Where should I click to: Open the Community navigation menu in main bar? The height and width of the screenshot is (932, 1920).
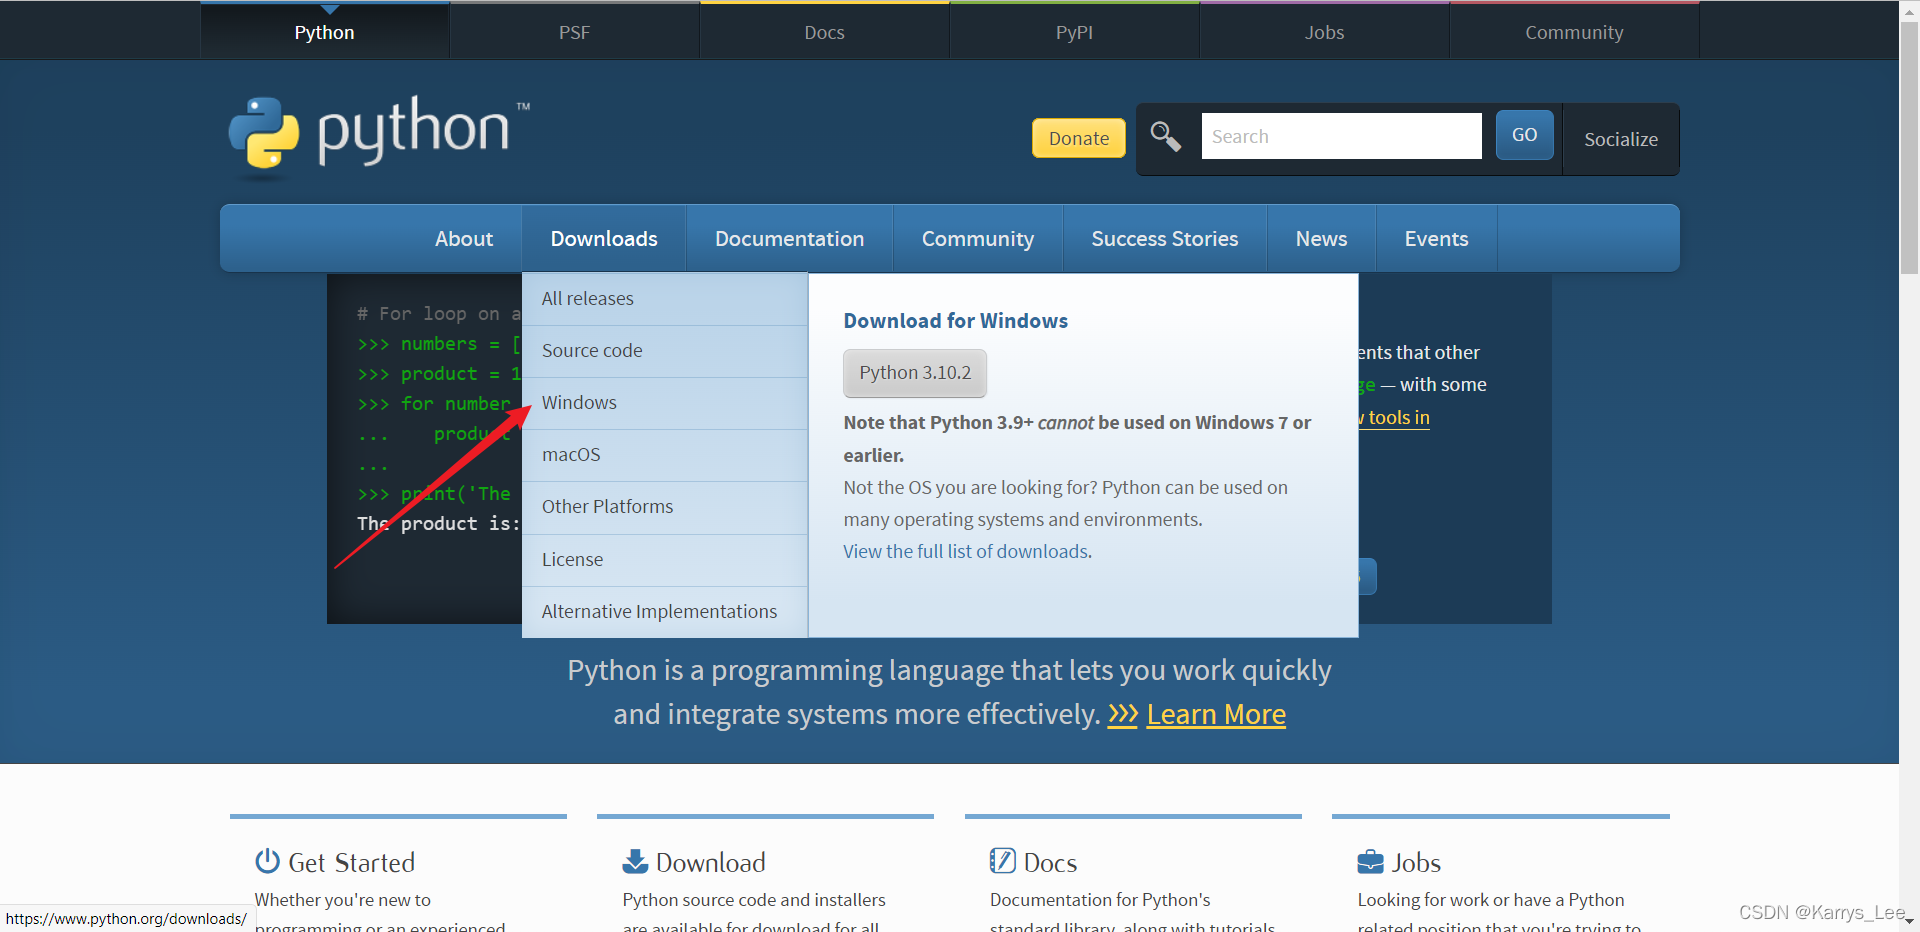coord(978,239)
